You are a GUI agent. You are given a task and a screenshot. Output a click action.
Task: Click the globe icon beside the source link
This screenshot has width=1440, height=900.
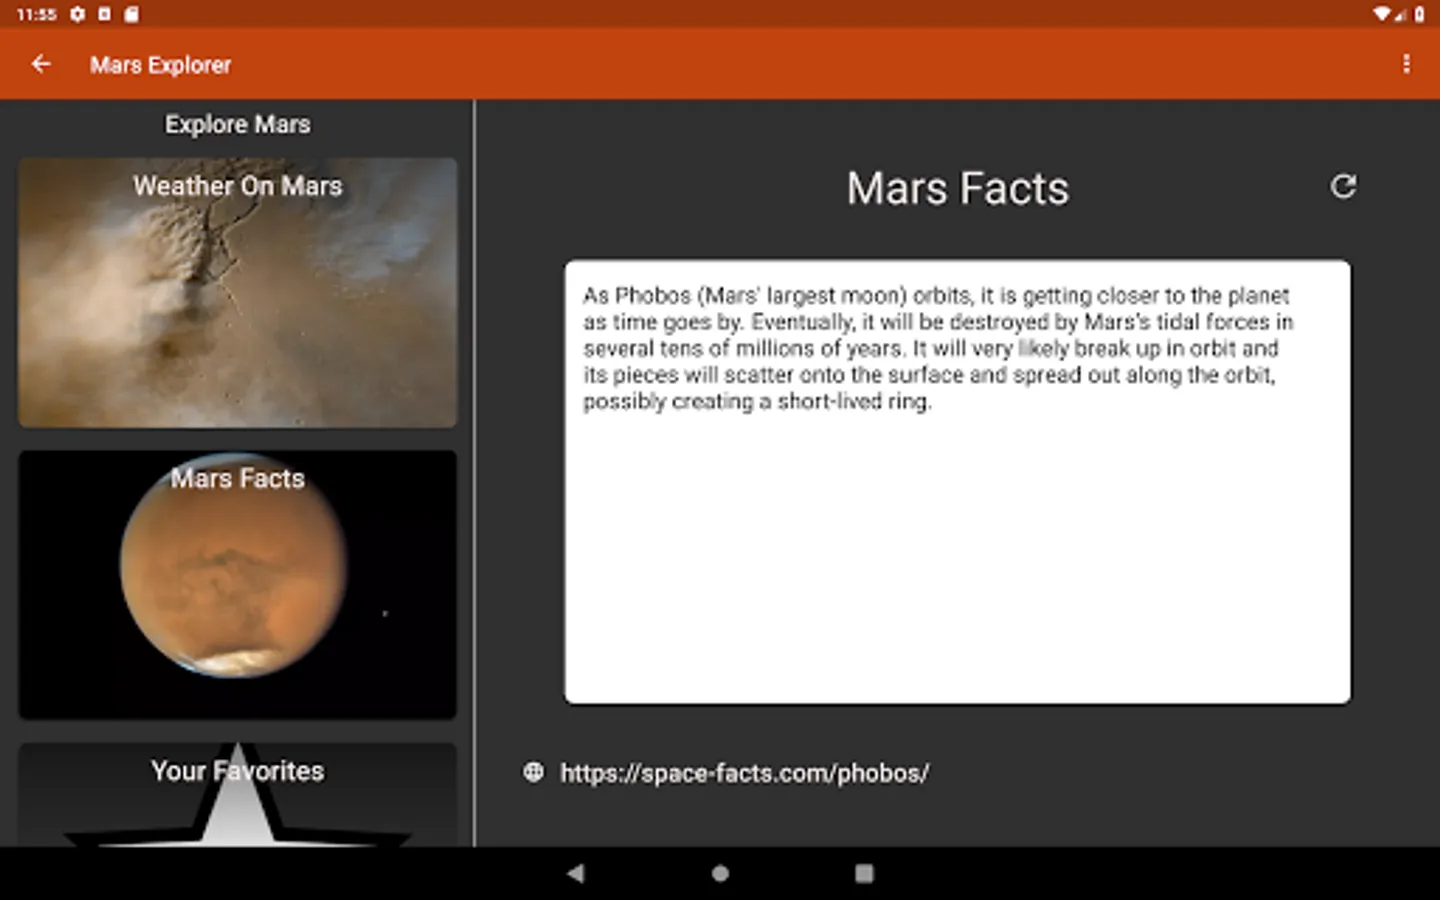(x=534, y=772)
